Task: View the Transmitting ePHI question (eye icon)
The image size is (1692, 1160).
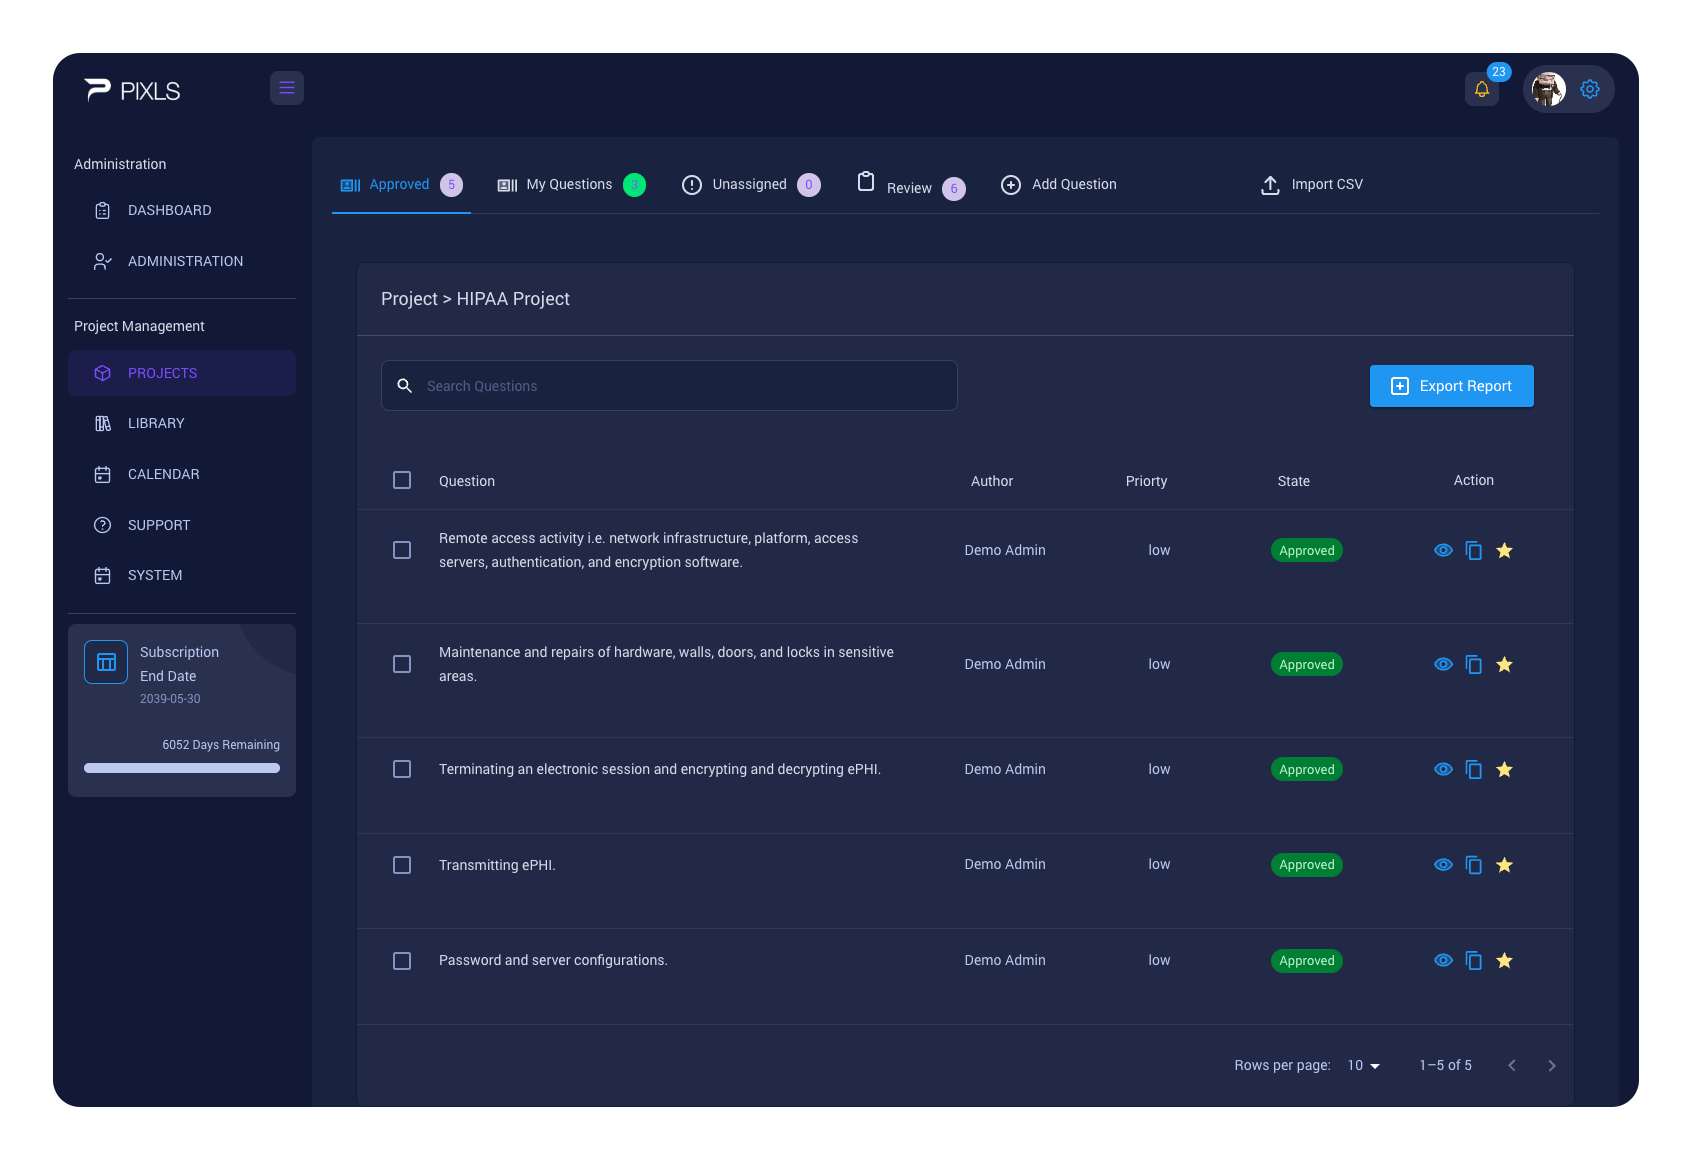Action: (x=1443, y=865)
